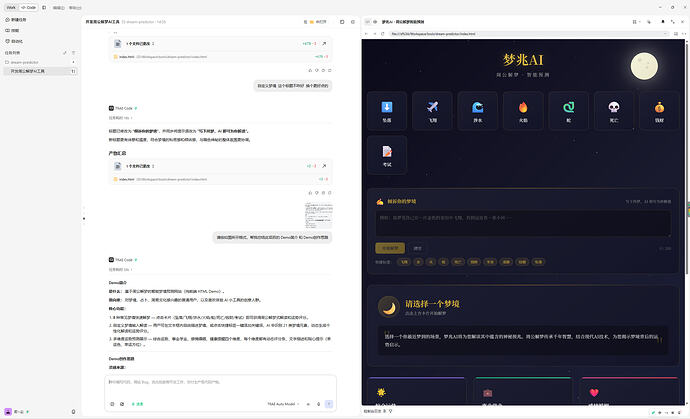Select the flying dream card with airplane icon
This screenshot has width=690, height=419.
432,111
